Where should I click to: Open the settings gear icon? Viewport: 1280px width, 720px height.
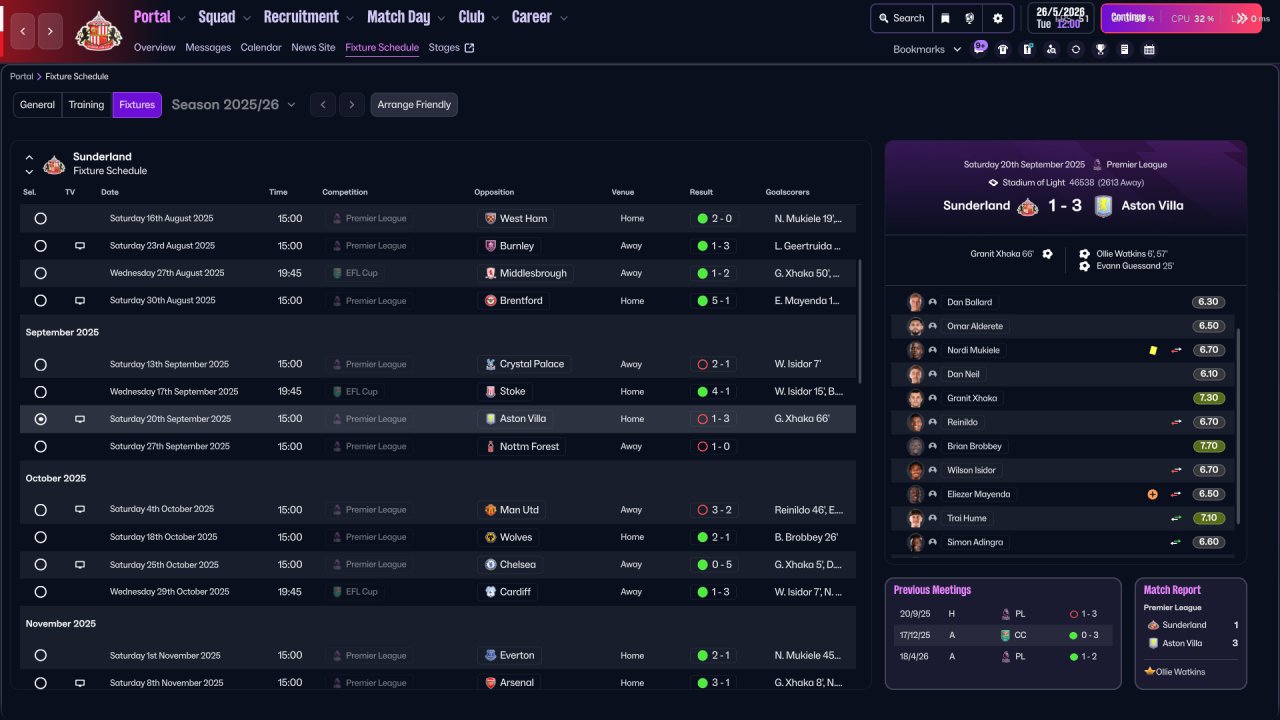(x=997, y=18)
